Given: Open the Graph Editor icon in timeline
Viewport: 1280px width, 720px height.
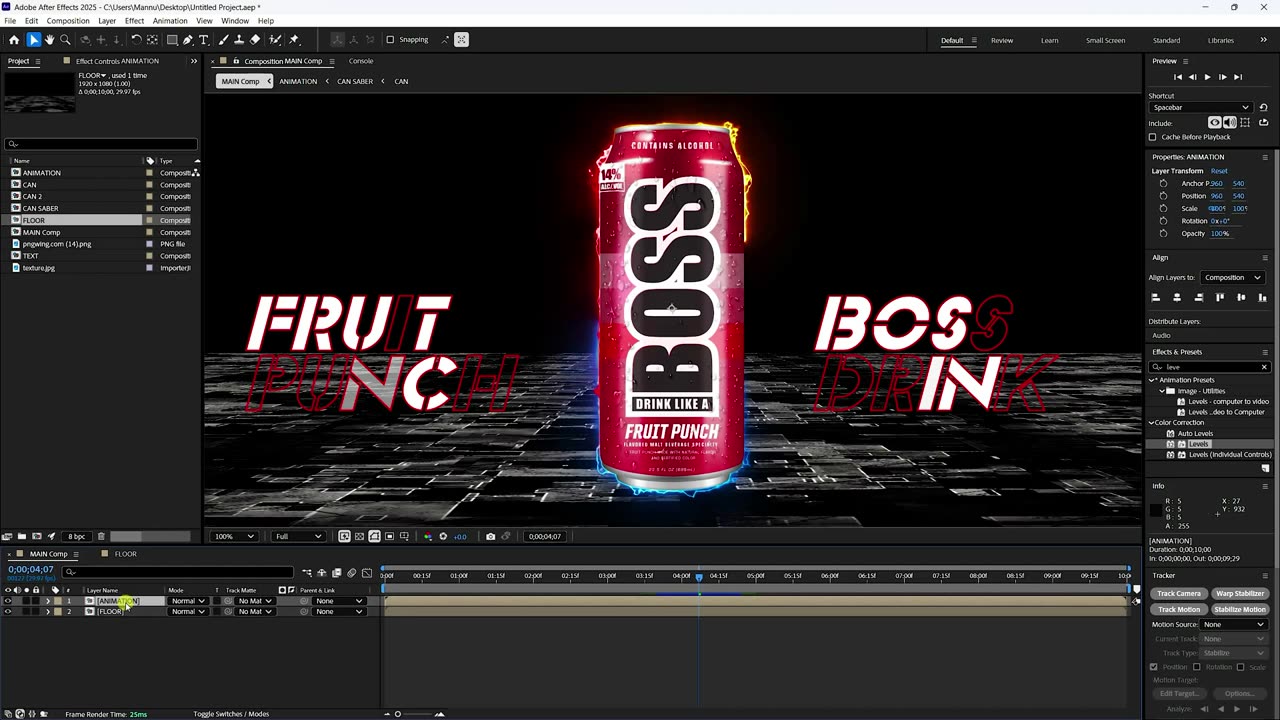Looking at the screenshot, I should 366,573.
